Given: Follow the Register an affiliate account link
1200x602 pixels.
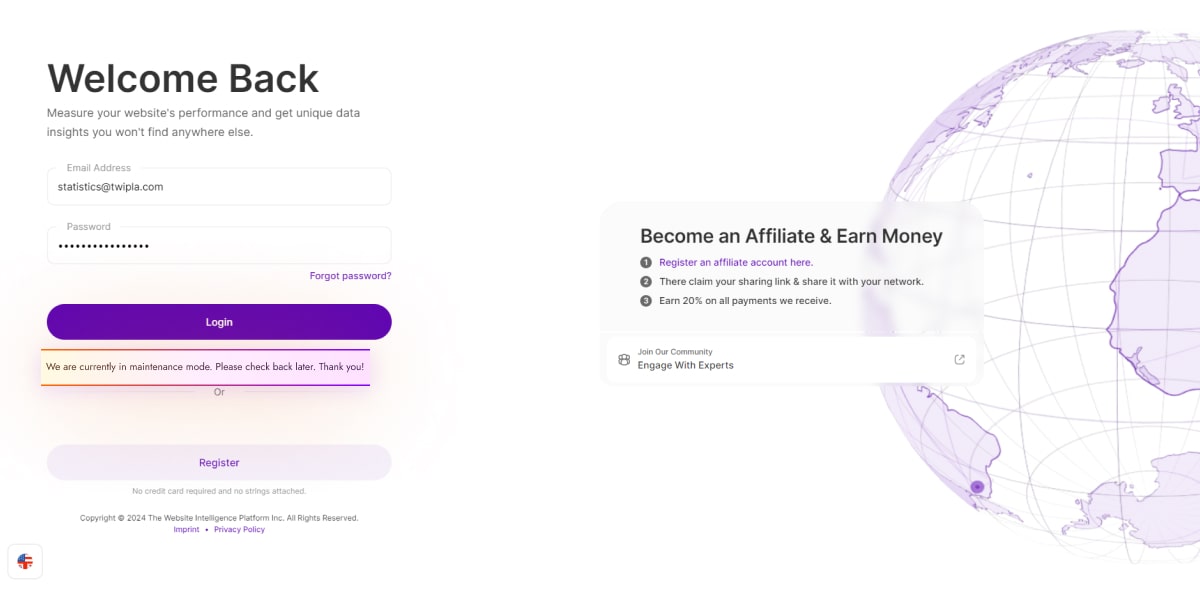Looking at the screenshot, I should click(735, 263).
